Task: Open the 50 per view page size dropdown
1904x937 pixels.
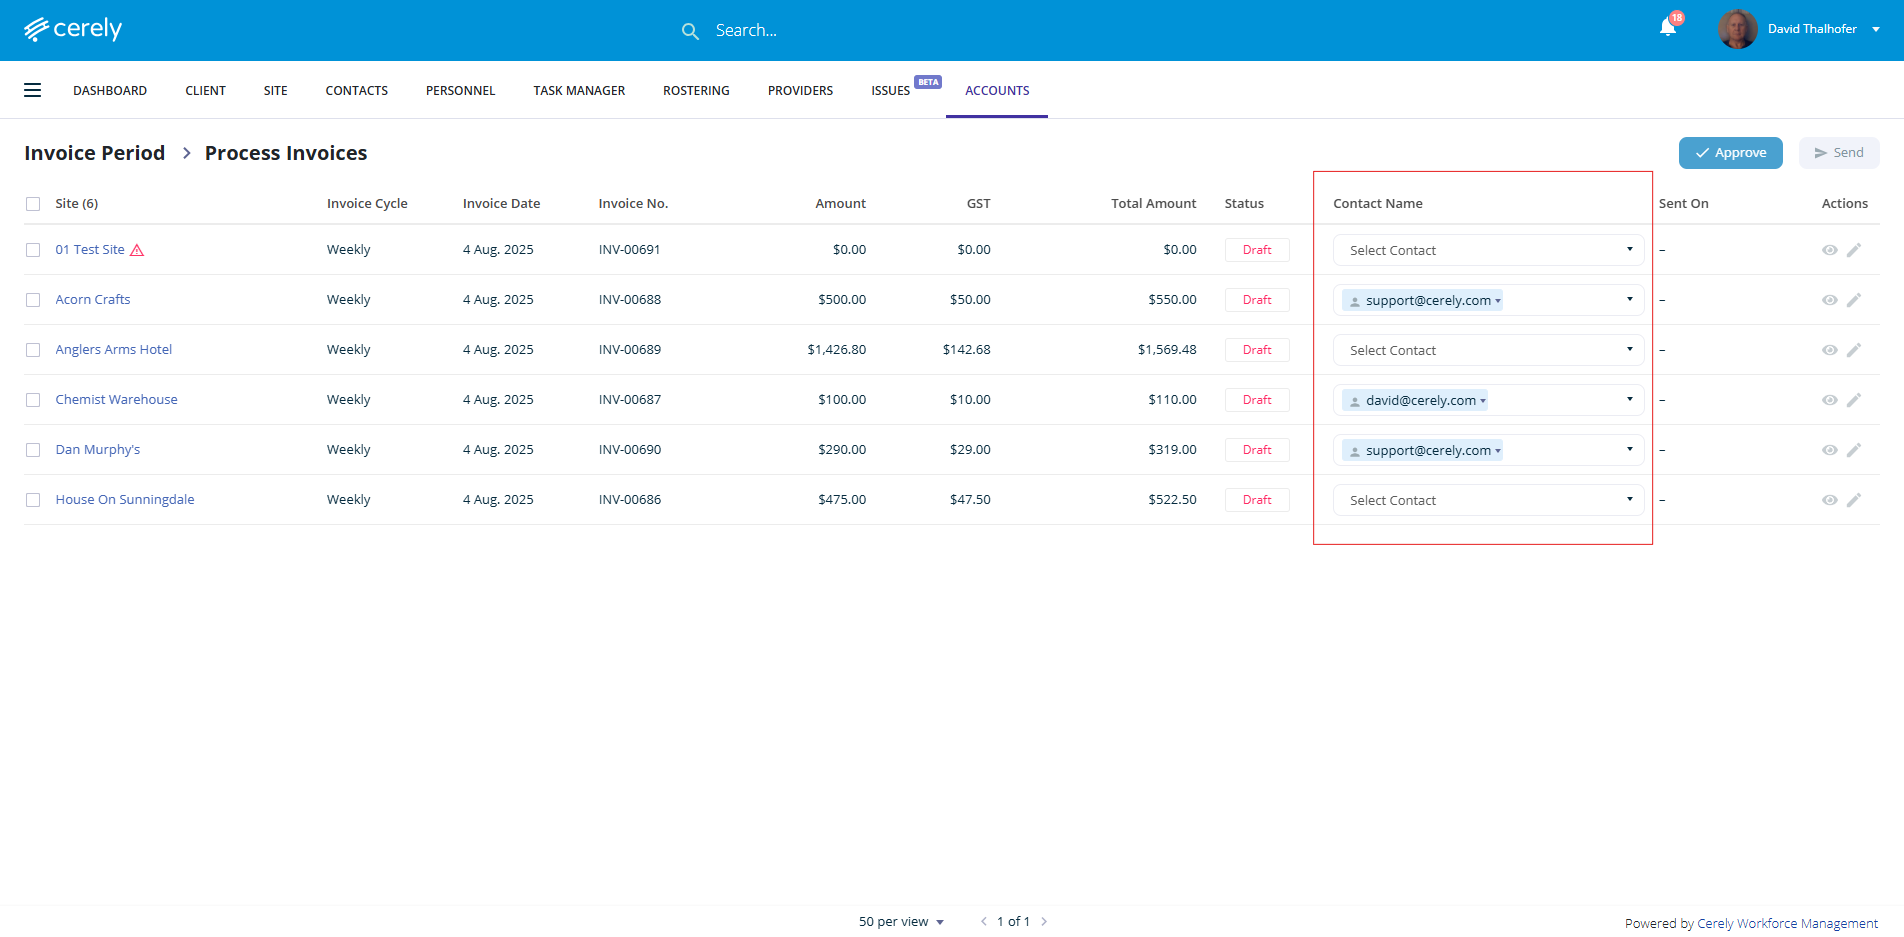Action: (x=901, y=922)
